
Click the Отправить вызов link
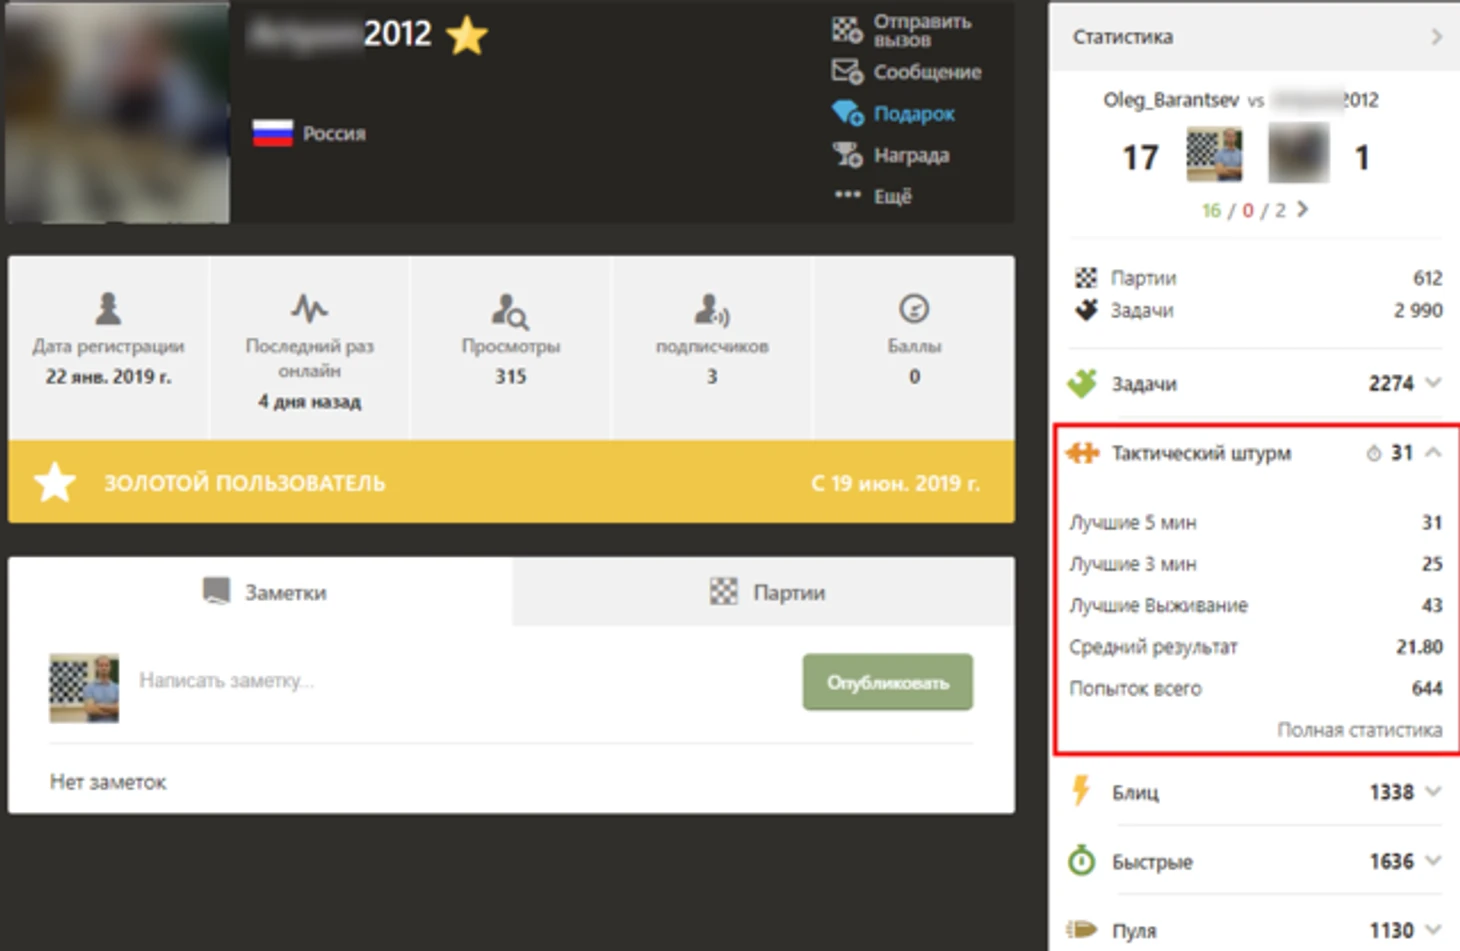click(922, 30)
